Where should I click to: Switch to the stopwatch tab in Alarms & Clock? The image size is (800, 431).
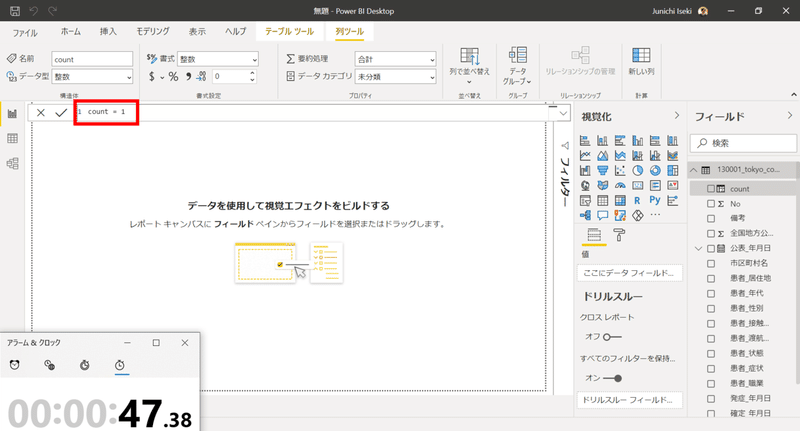[x=120, y=365]
